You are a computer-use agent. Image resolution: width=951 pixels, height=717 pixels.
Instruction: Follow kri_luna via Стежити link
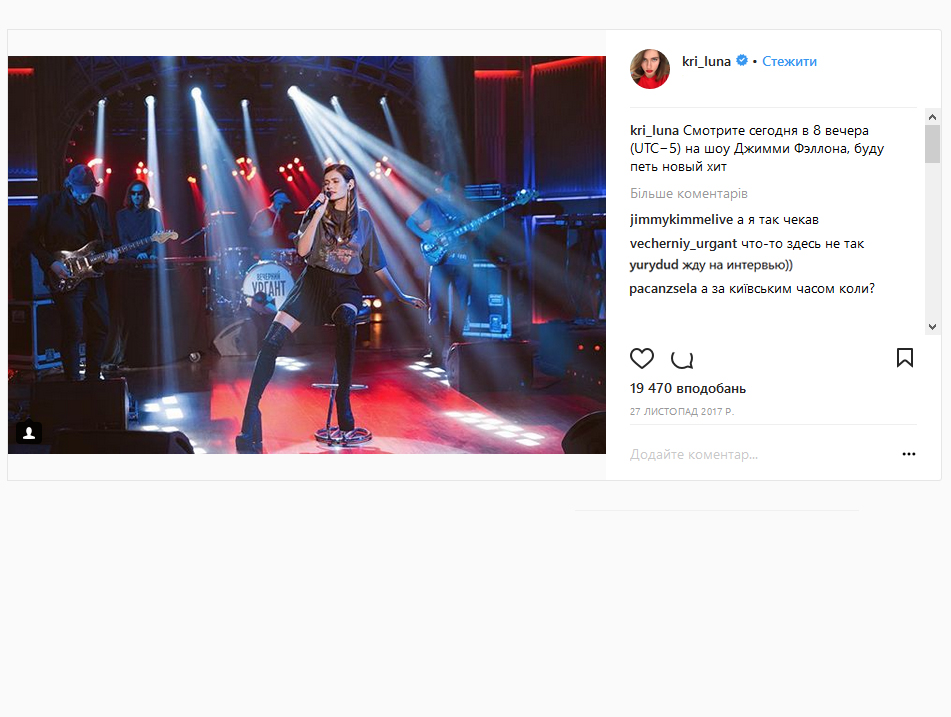click(x=789, y=61)
